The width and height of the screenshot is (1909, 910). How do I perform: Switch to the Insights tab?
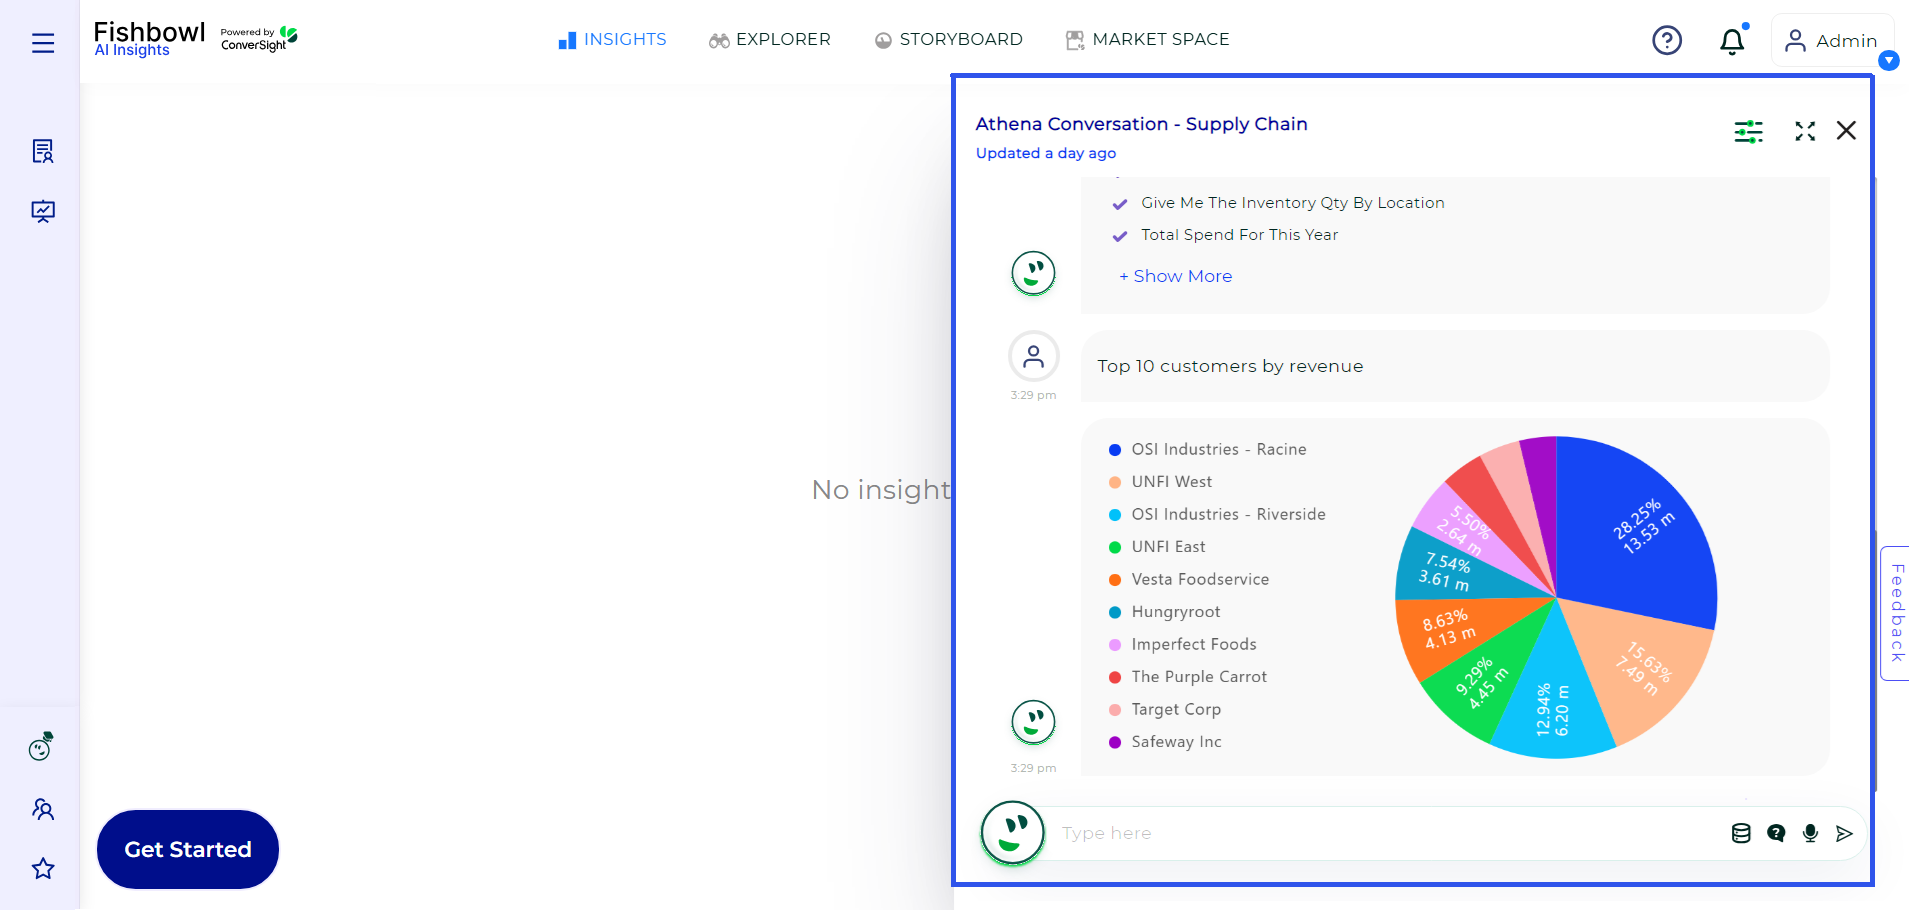tap(612, 39)
